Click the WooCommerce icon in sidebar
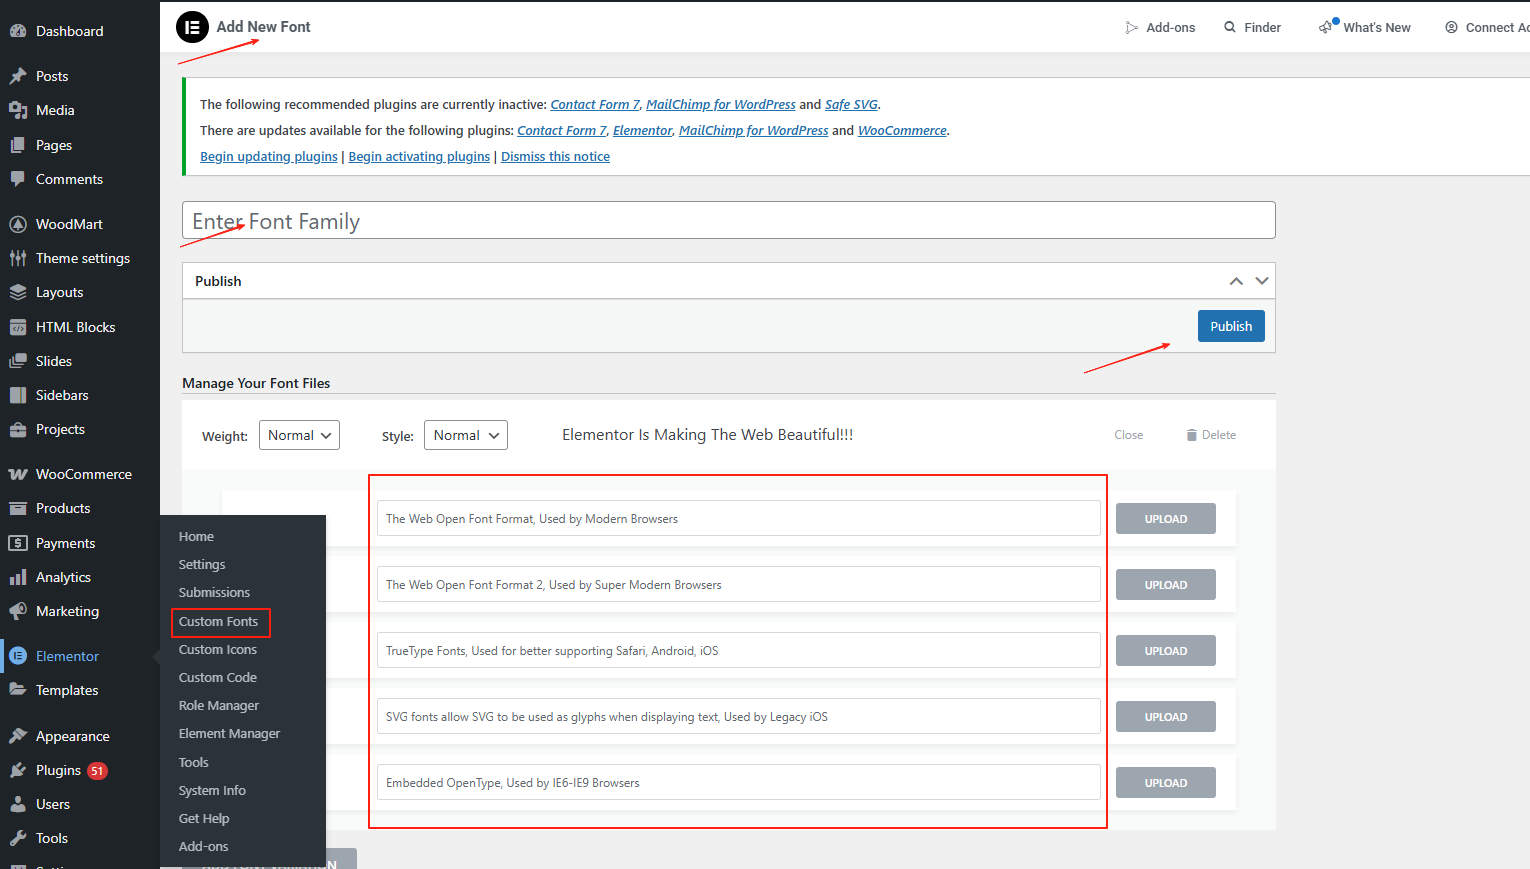 tap(18, 474)
